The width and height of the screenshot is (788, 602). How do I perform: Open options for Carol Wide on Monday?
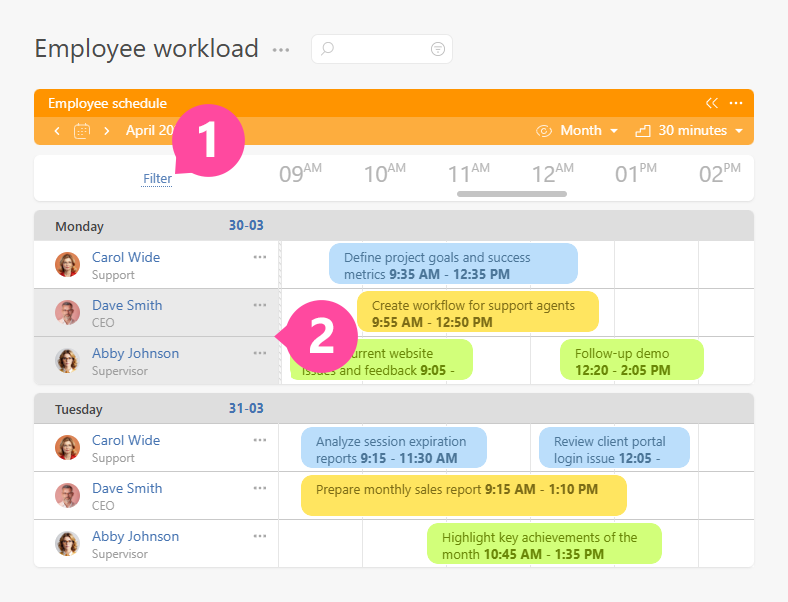(260, 257)
